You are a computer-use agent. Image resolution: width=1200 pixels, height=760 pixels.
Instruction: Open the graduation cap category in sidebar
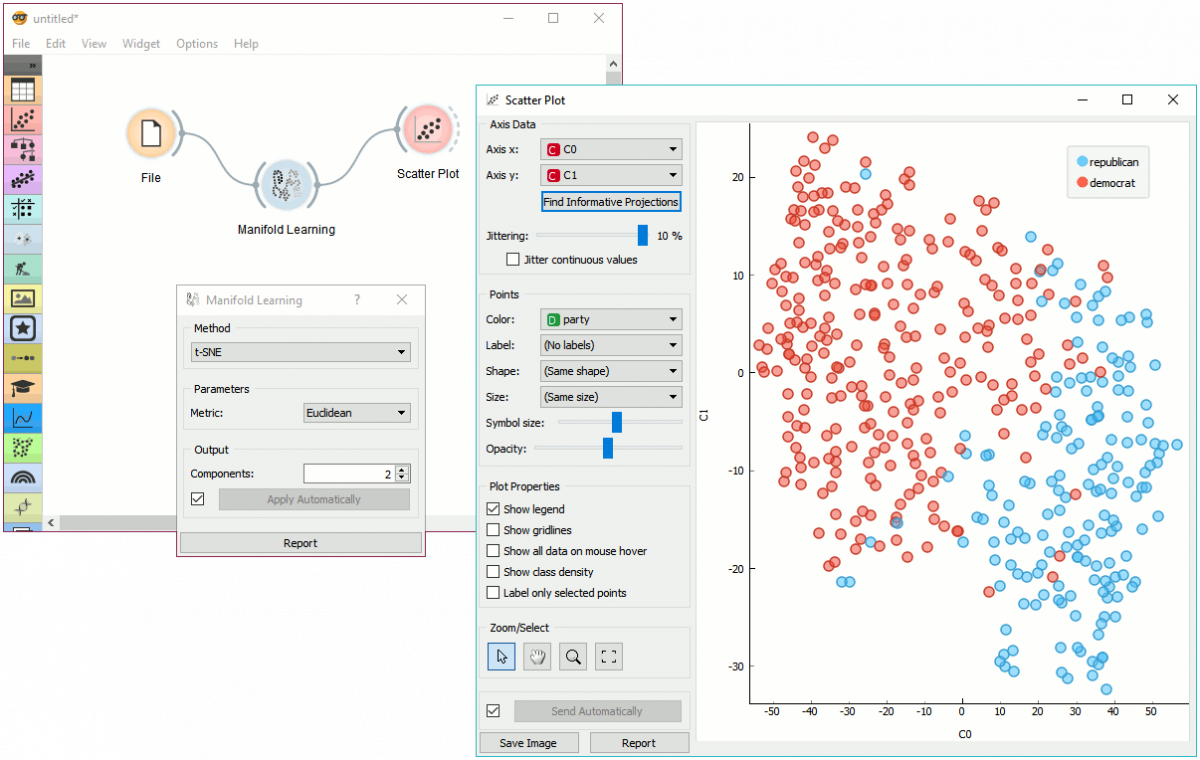coord(23,388)
